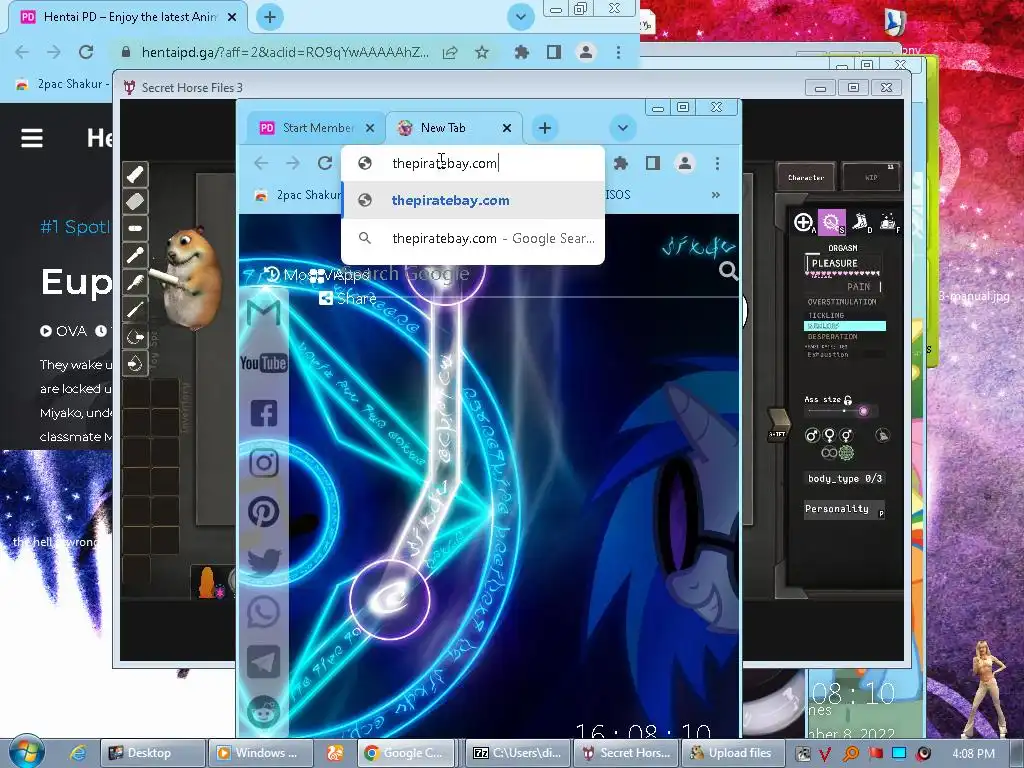The image size is (1024, 768).
Task: Click the highlighted cyan meter bar
Action: click(845, 325)
